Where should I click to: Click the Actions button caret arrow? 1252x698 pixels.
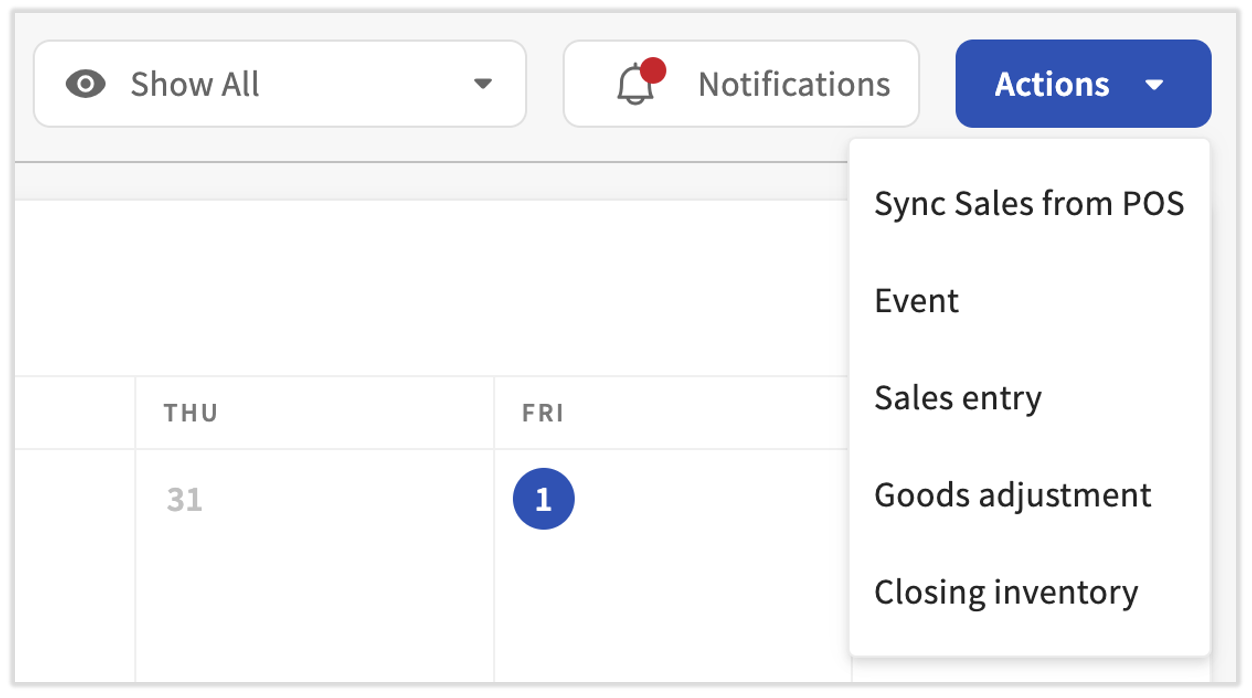coord(1154,85)
